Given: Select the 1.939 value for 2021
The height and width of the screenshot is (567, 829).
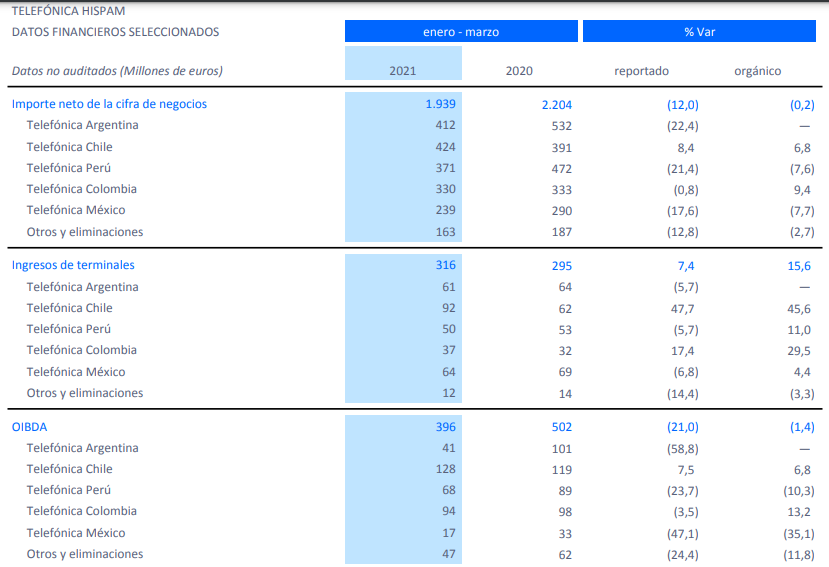Looking at the screenshot, I should [440, 104].
